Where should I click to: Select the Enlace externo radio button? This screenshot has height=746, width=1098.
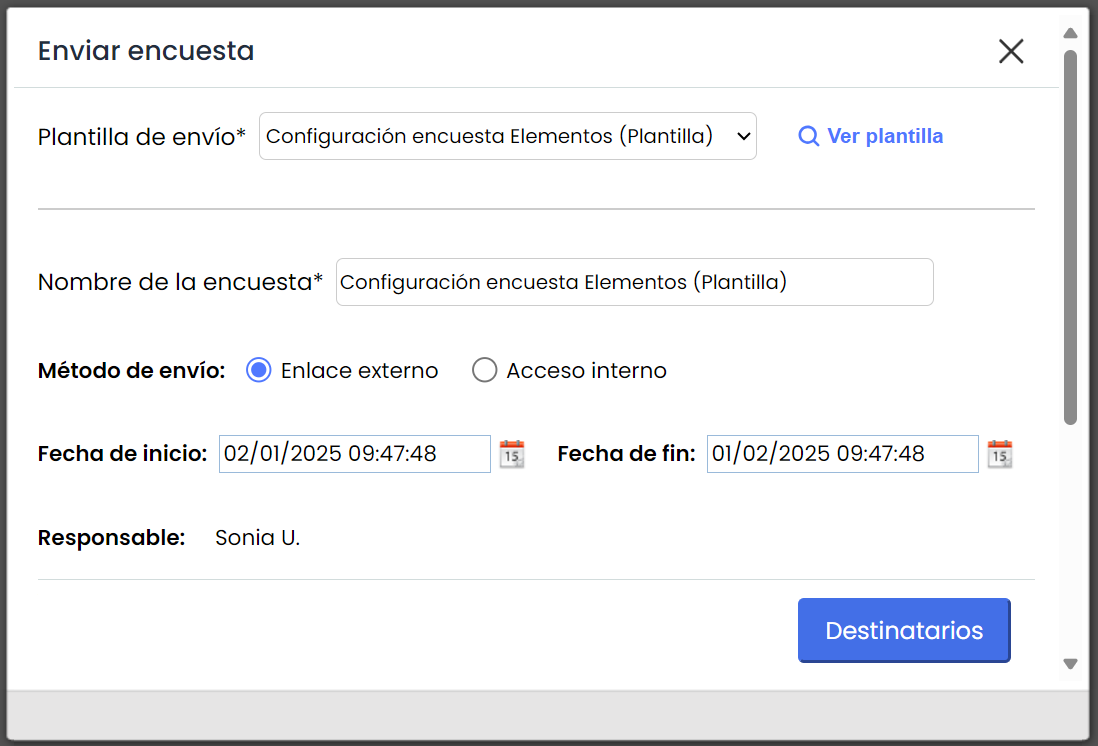pyautogui.click(x=259, y=371)
